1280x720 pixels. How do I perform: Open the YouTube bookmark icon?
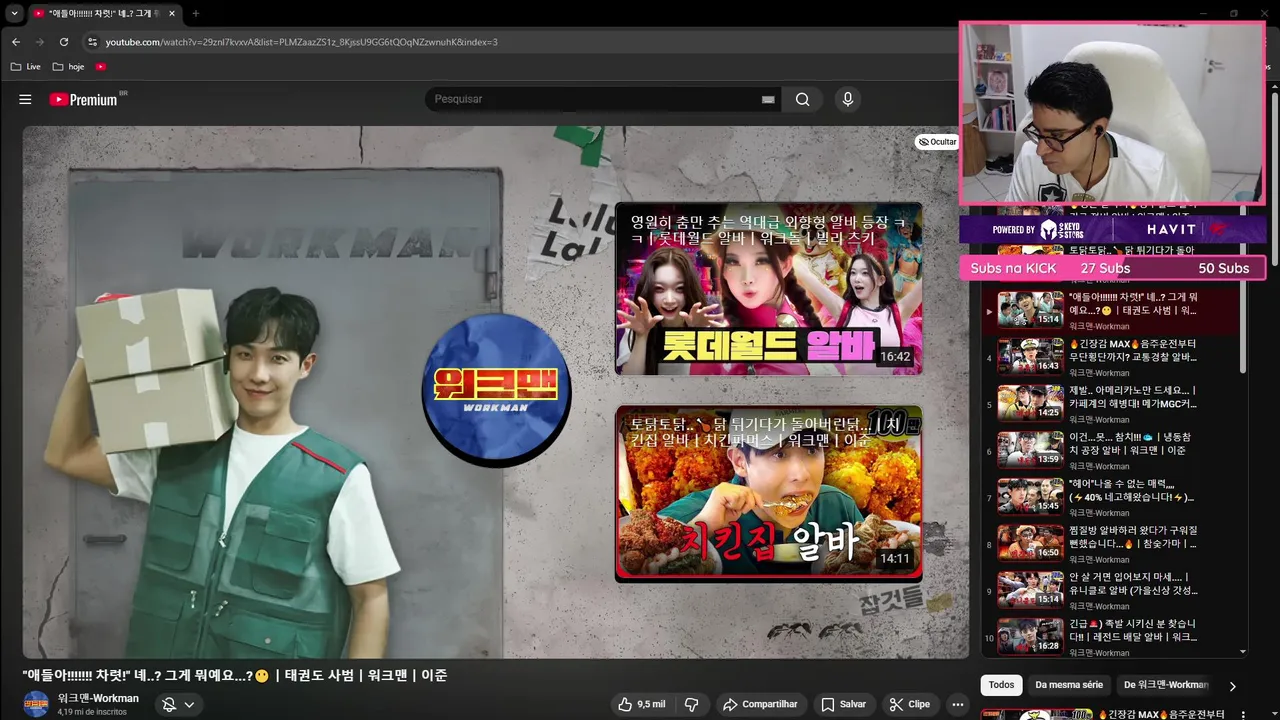tap(101, 67)
